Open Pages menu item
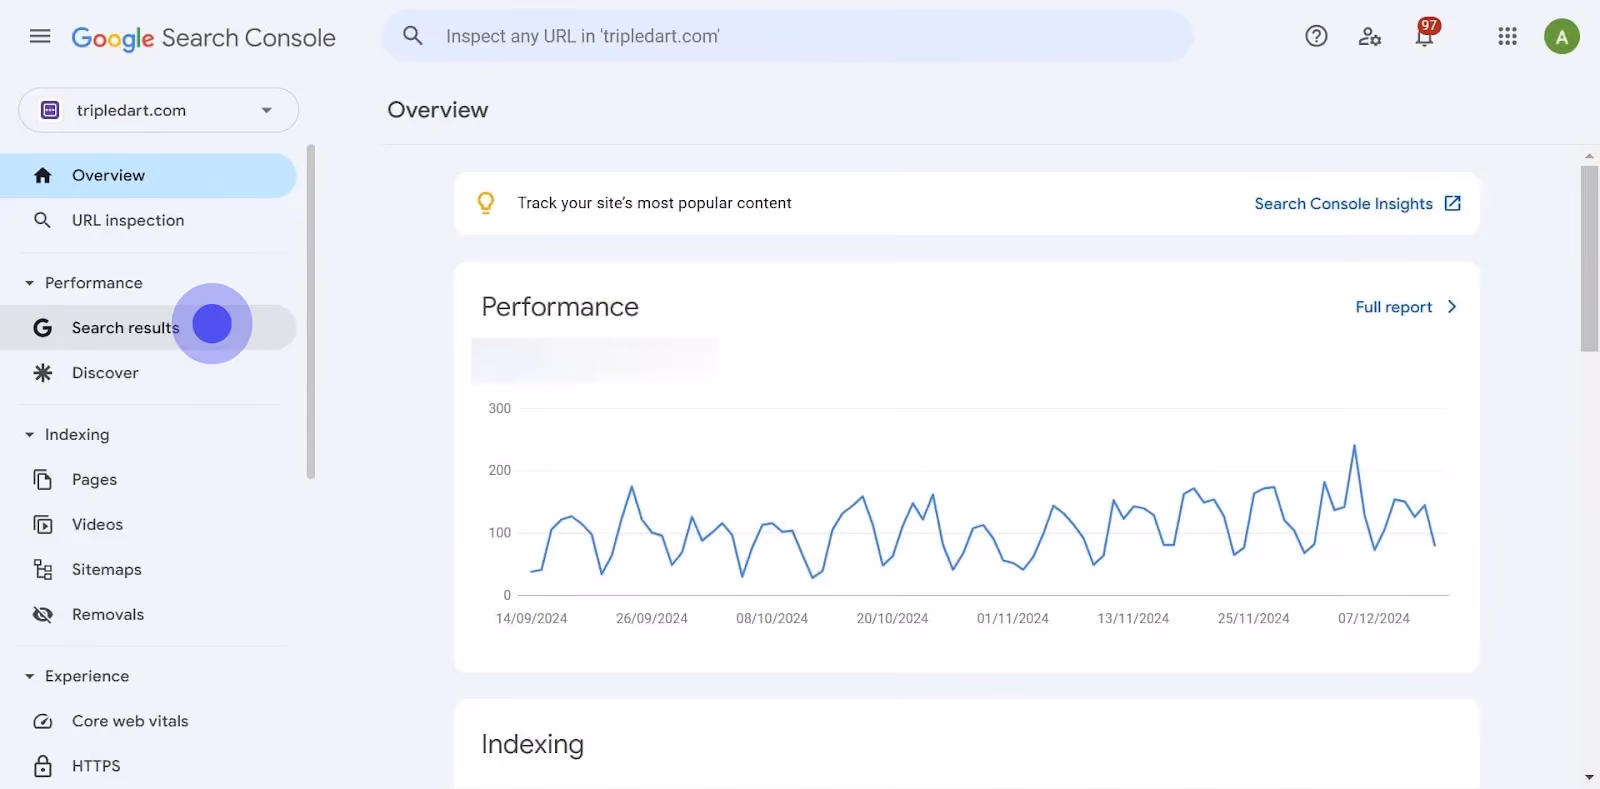 pyautogui.click(x=148, y=480)
